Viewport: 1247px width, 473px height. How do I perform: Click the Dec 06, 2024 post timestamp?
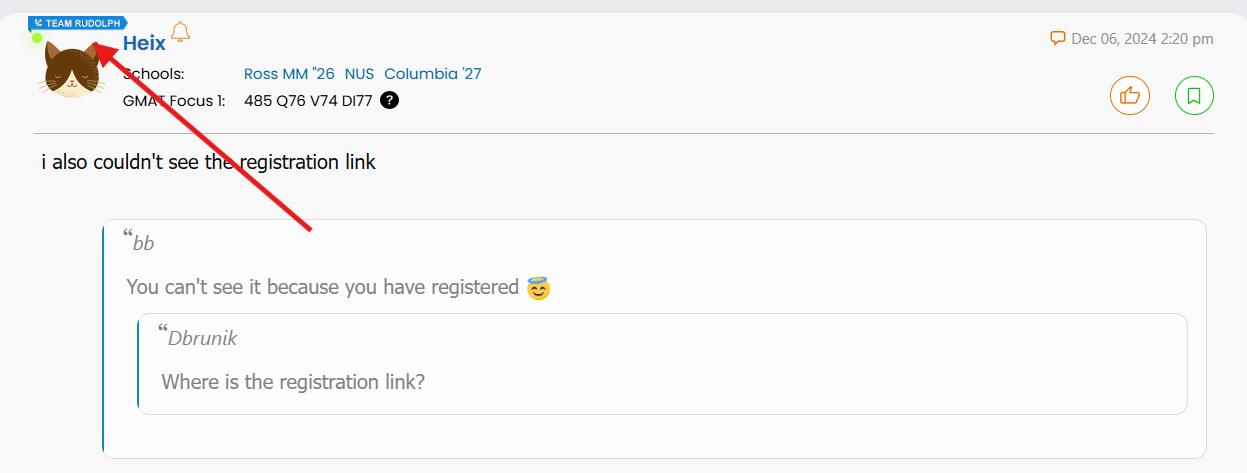coord(1142,39)
